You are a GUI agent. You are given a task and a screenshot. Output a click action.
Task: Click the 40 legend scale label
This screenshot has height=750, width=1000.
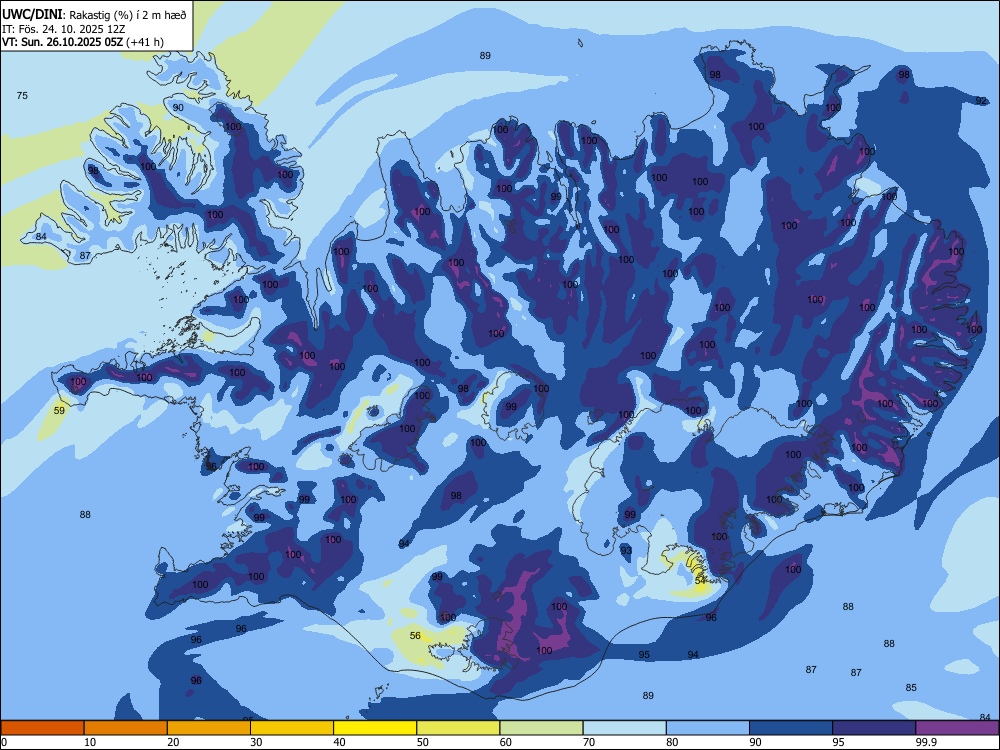339,742
